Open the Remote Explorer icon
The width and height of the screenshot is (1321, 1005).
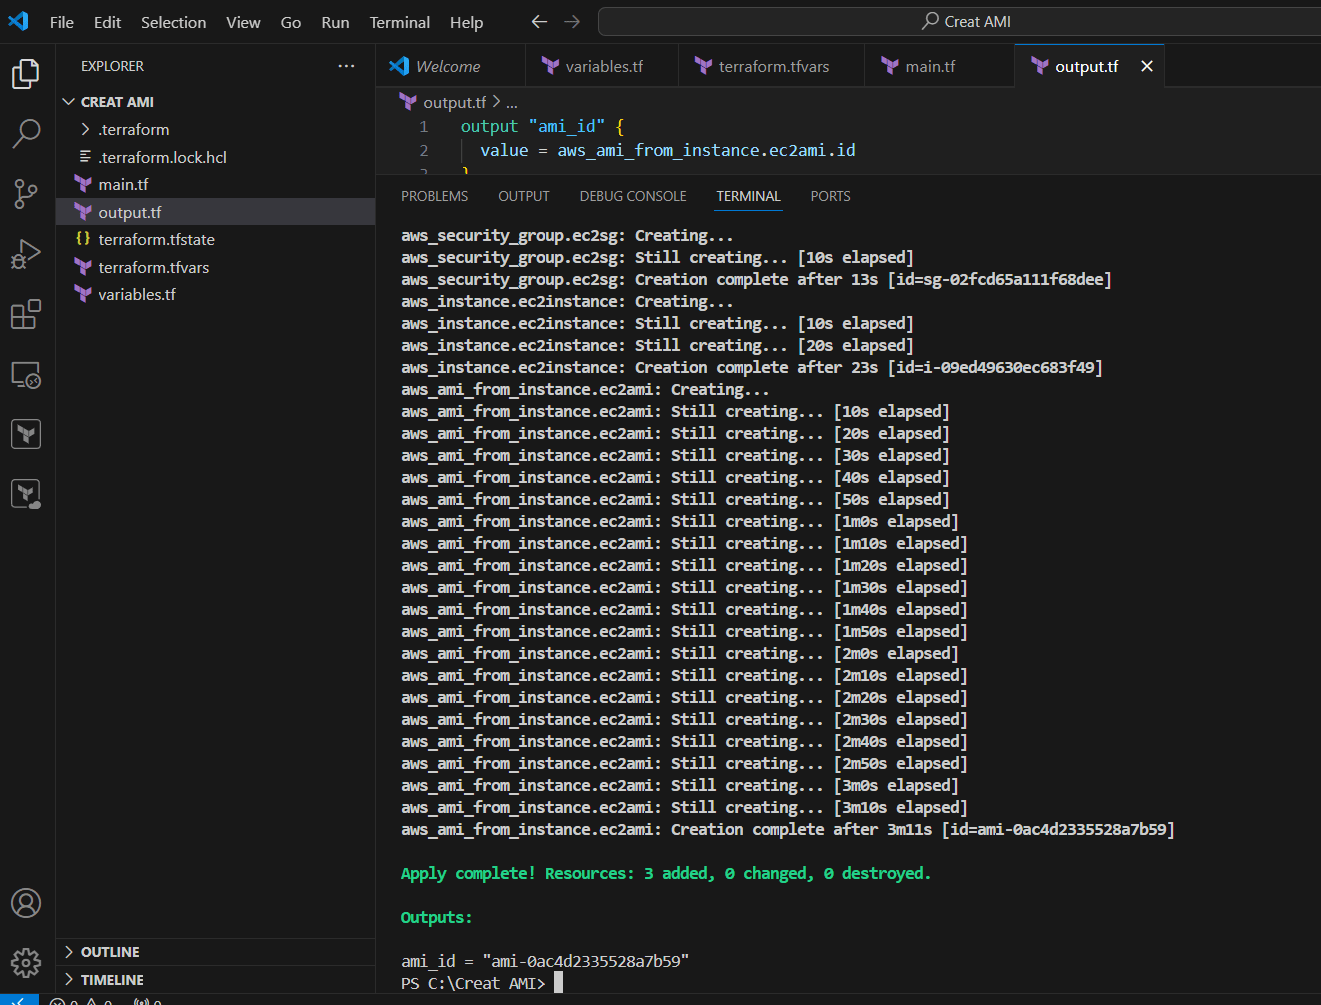click(26, 375)
